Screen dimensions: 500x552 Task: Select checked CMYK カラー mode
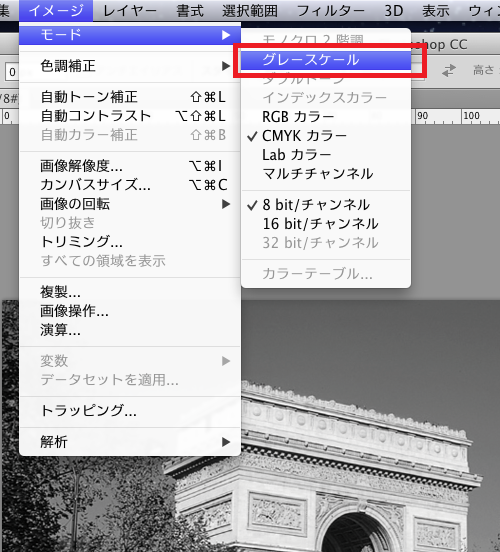[326, 136]
